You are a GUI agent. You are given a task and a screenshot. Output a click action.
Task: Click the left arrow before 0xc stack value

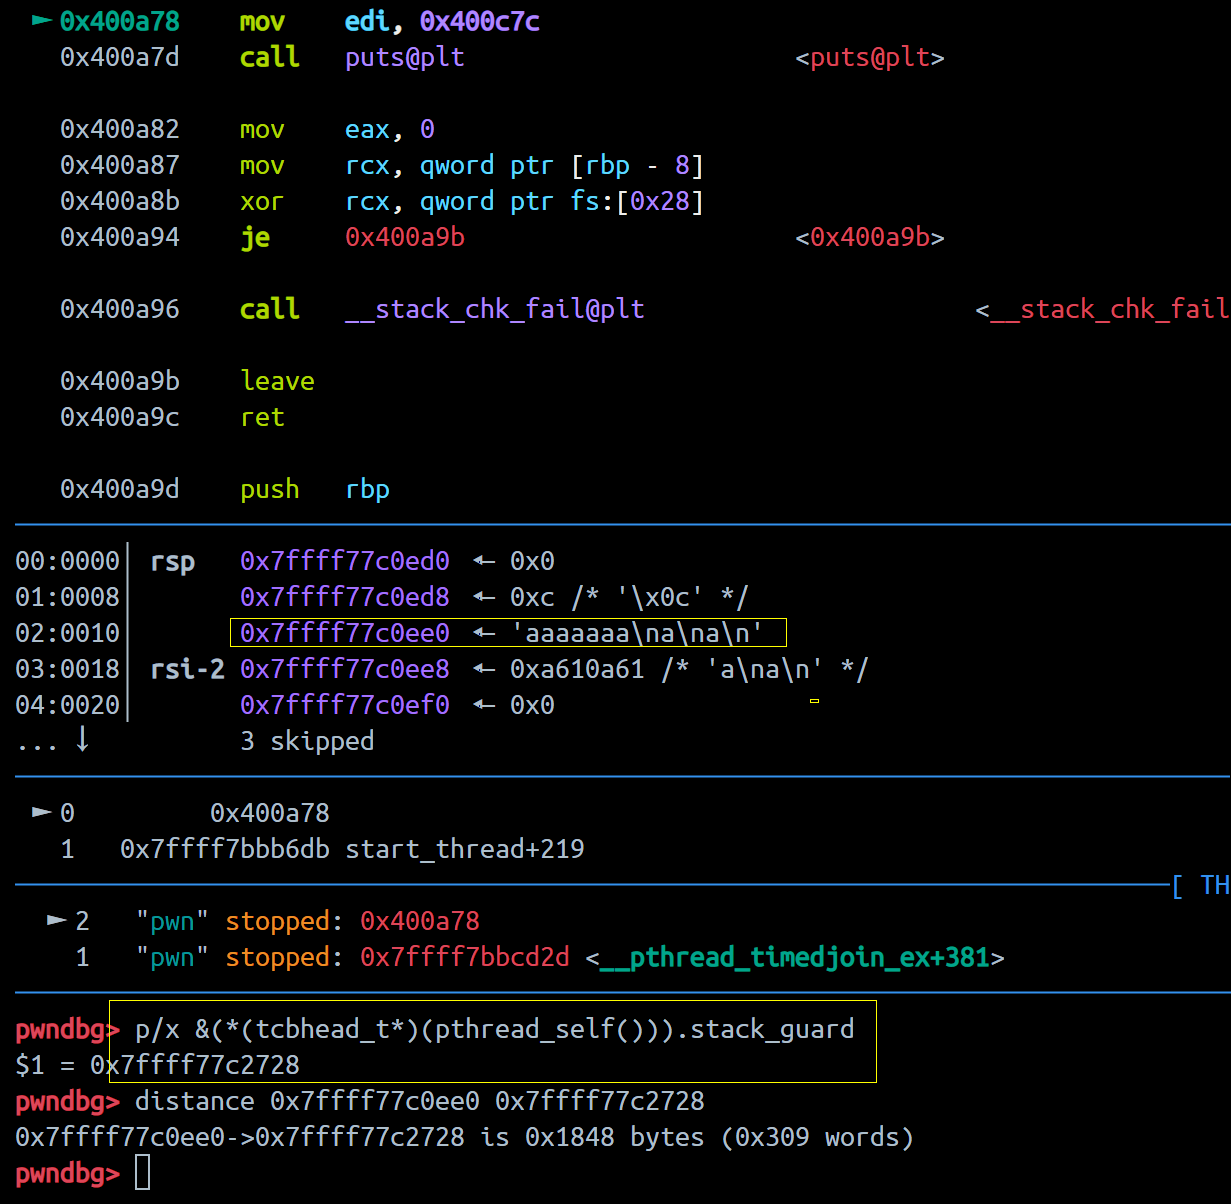(x=484, y=597)
